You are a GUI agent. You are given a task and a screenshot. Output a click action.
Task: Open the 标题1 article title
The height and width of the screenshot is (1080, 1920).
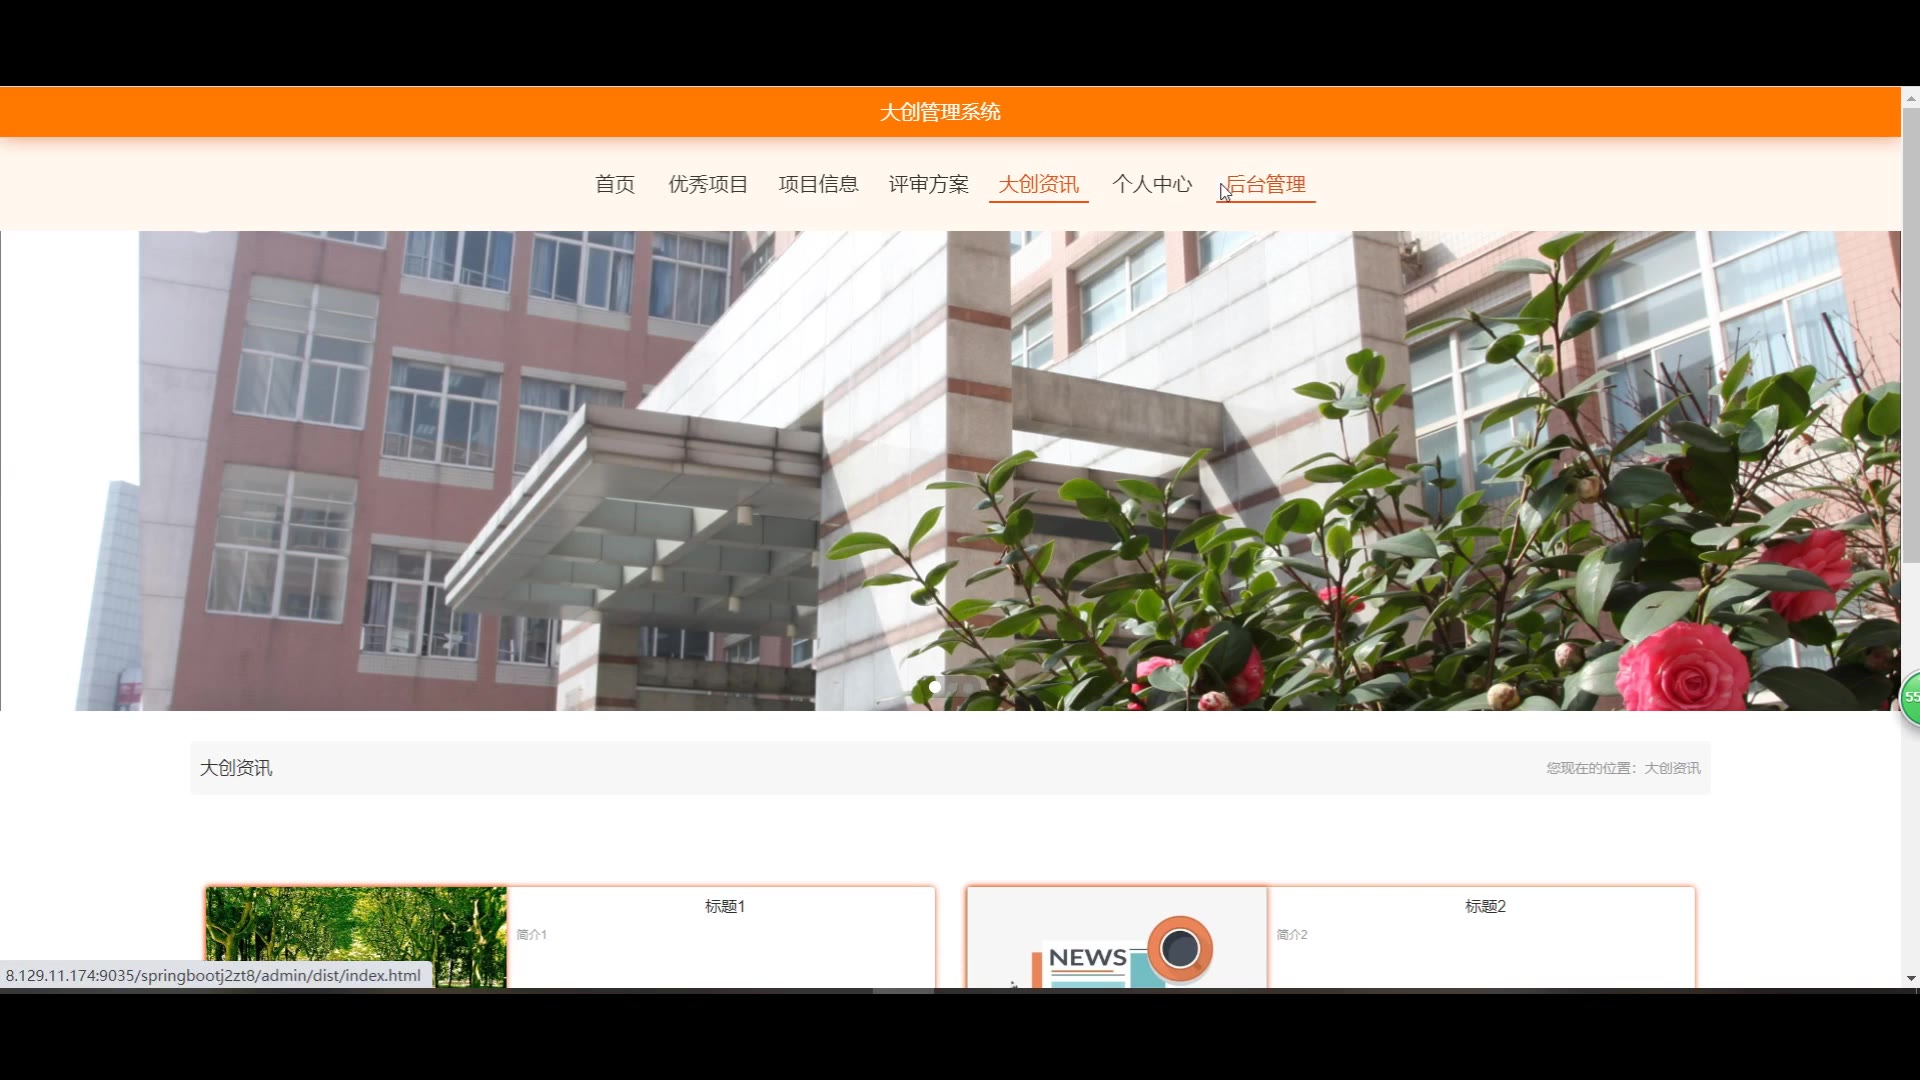[x=725, y=906]
